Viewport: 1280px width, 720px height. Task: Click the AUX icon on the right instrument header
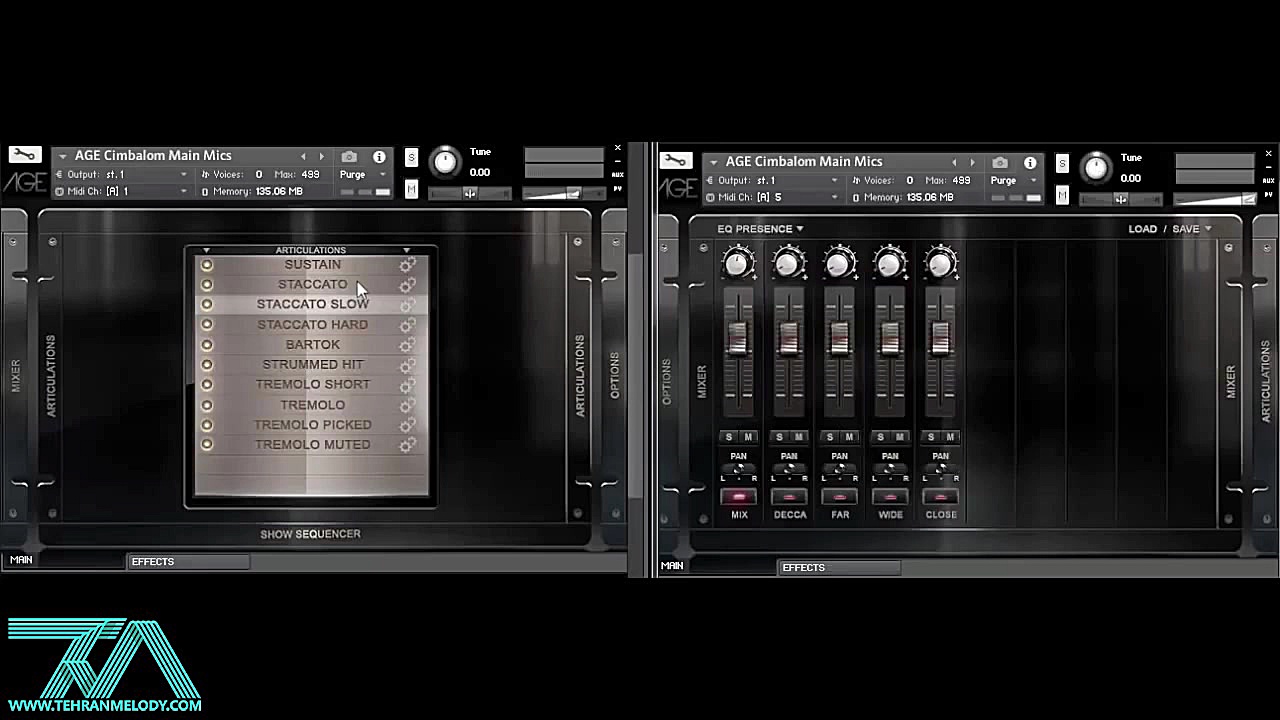pyautogui.click(x=1268, y=180)
